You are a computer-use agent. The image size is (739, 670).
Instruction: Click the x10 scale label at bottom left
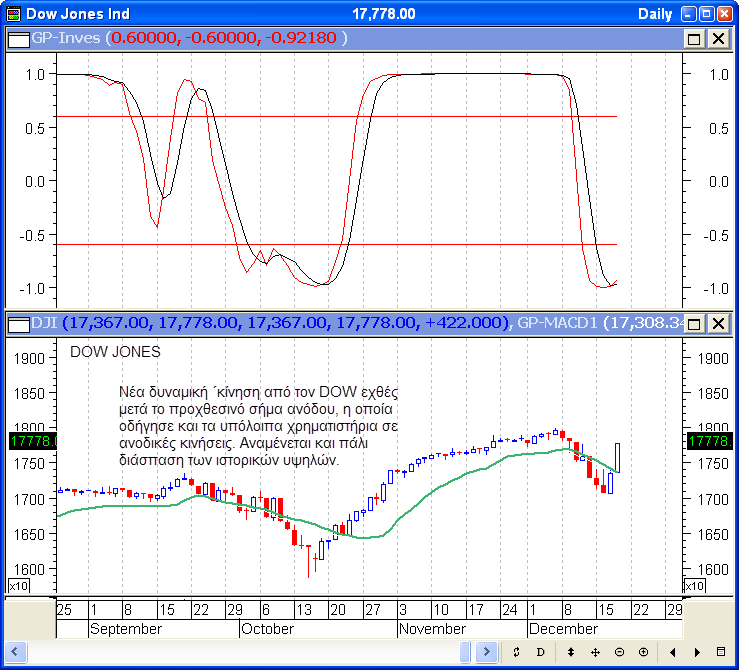(18, 586)
